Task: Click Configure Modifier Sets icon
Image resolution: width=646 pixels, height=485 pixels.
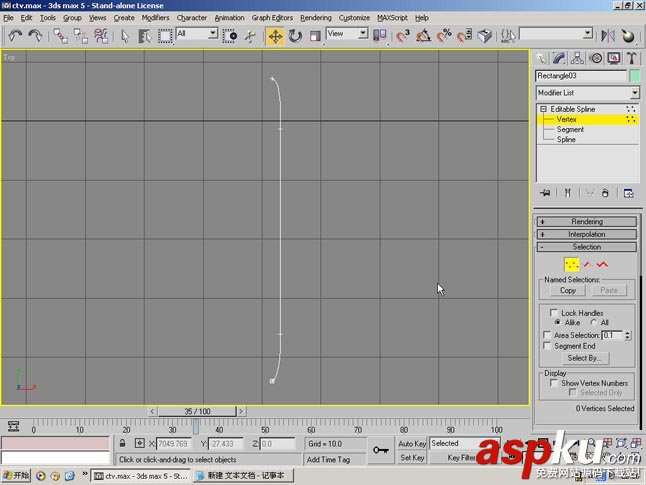Action: pyautogui.click(x=629, y=193)
